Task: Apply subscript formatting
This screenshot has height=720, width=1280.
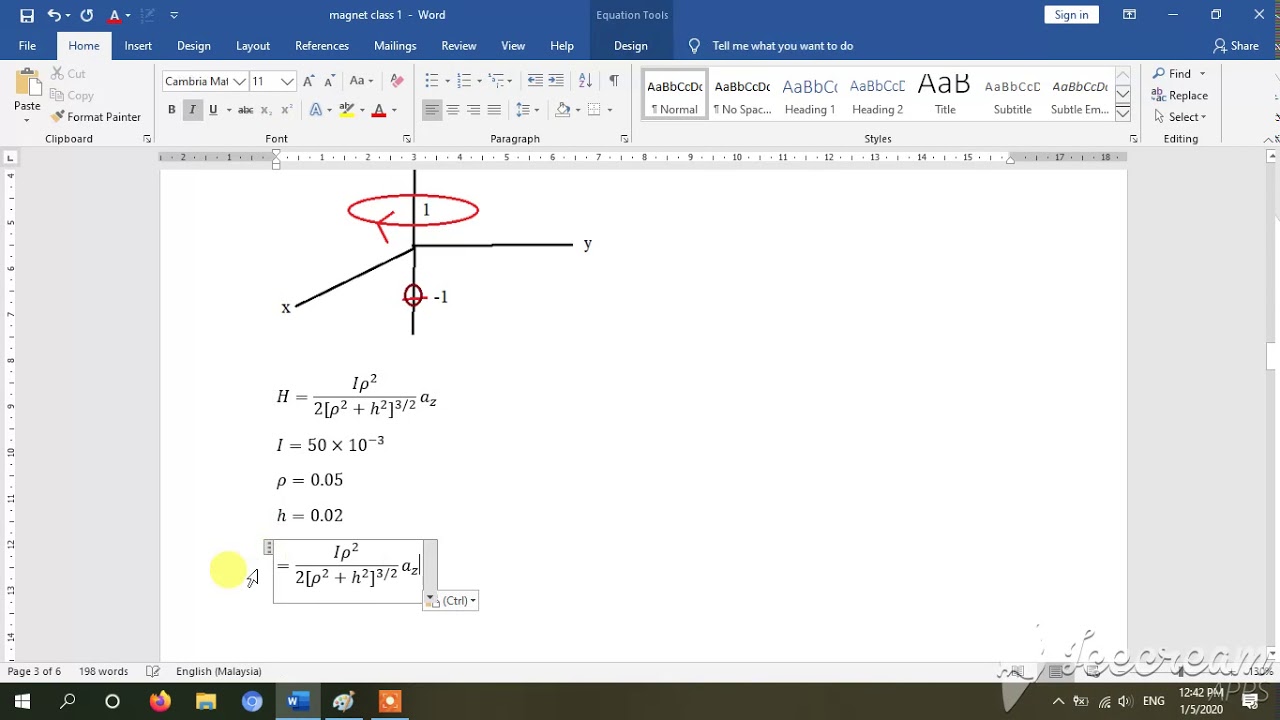Action: tap(268, 110)
